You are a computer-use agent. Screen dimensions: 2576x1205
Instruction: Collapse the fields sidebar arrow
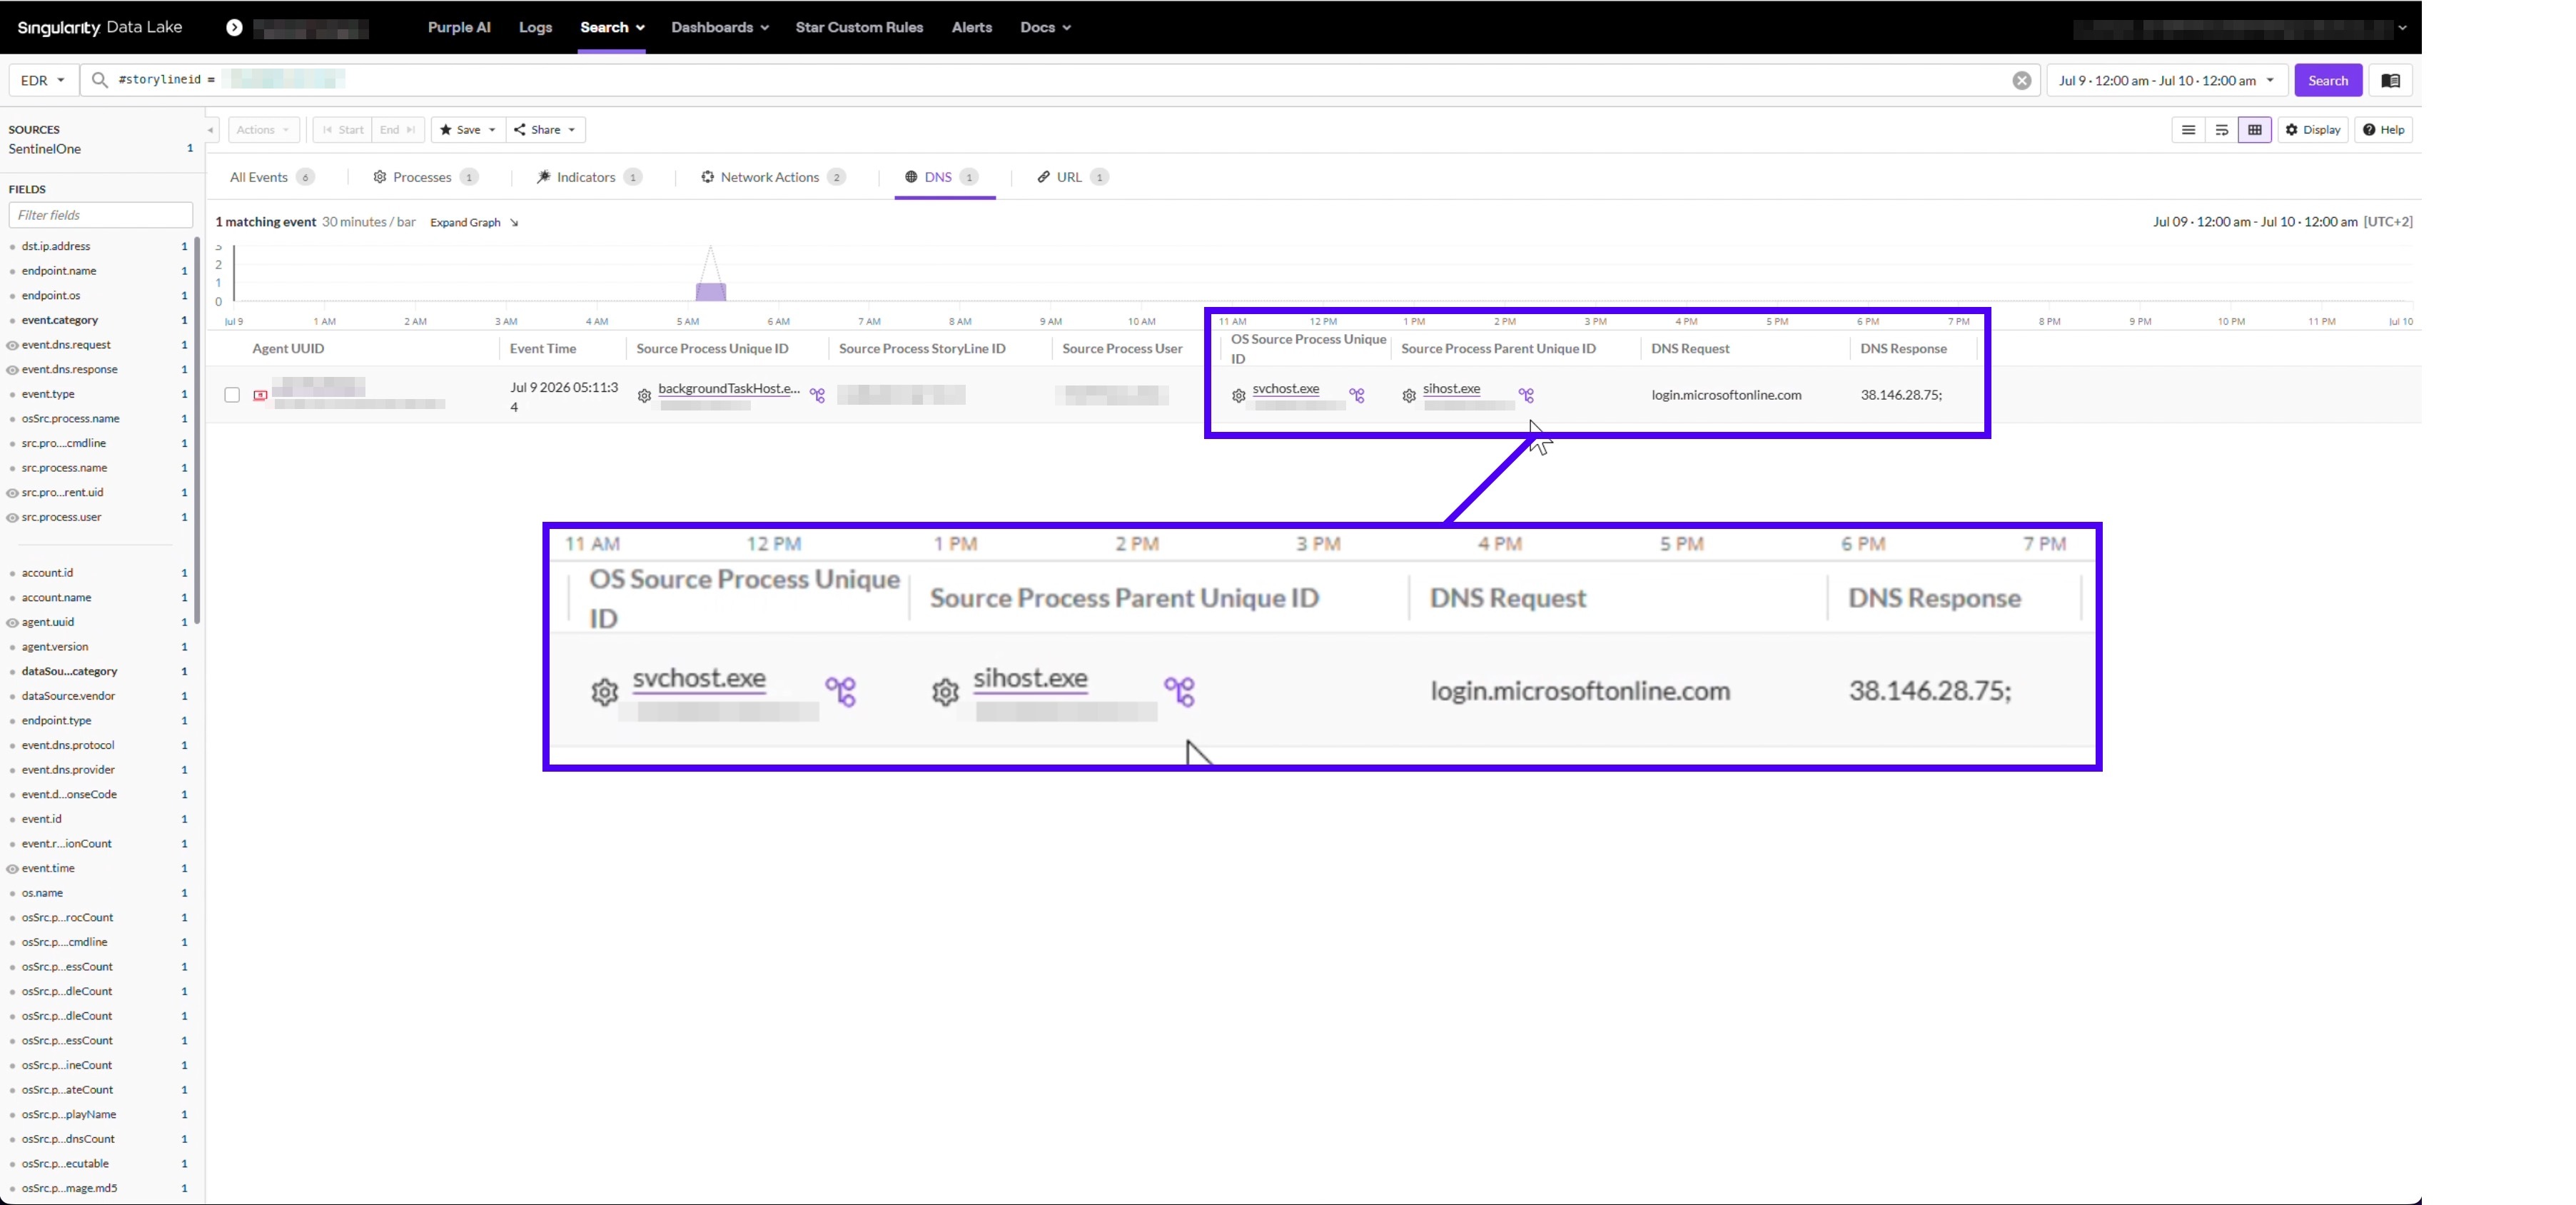click(x=210, y=130)
